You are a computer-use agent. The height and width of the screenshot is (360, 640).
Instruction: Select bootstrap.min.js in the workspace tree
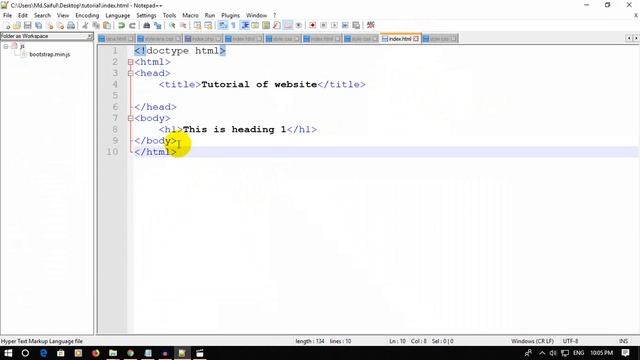[x=49, y=54]
